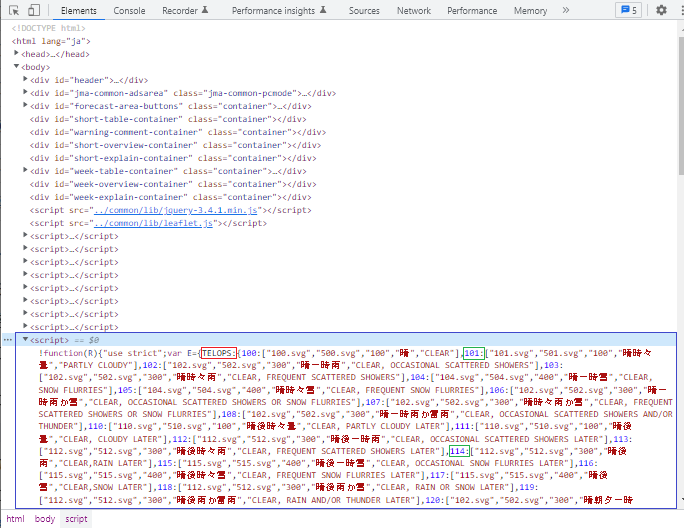
Task: Open the issues counter badge showing 5
Action: (629, 10)
